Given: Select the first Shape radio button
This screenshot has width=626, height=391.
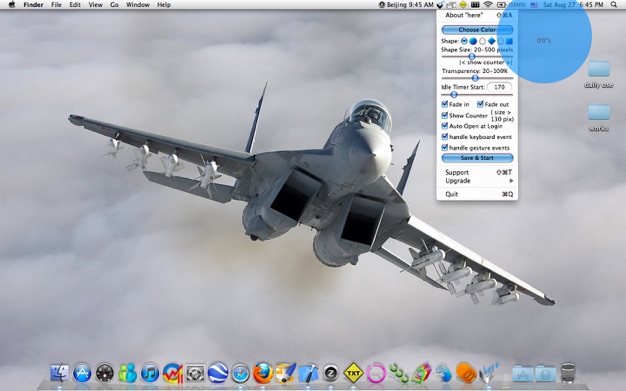Looking at the screenshot, I should 464,41.
